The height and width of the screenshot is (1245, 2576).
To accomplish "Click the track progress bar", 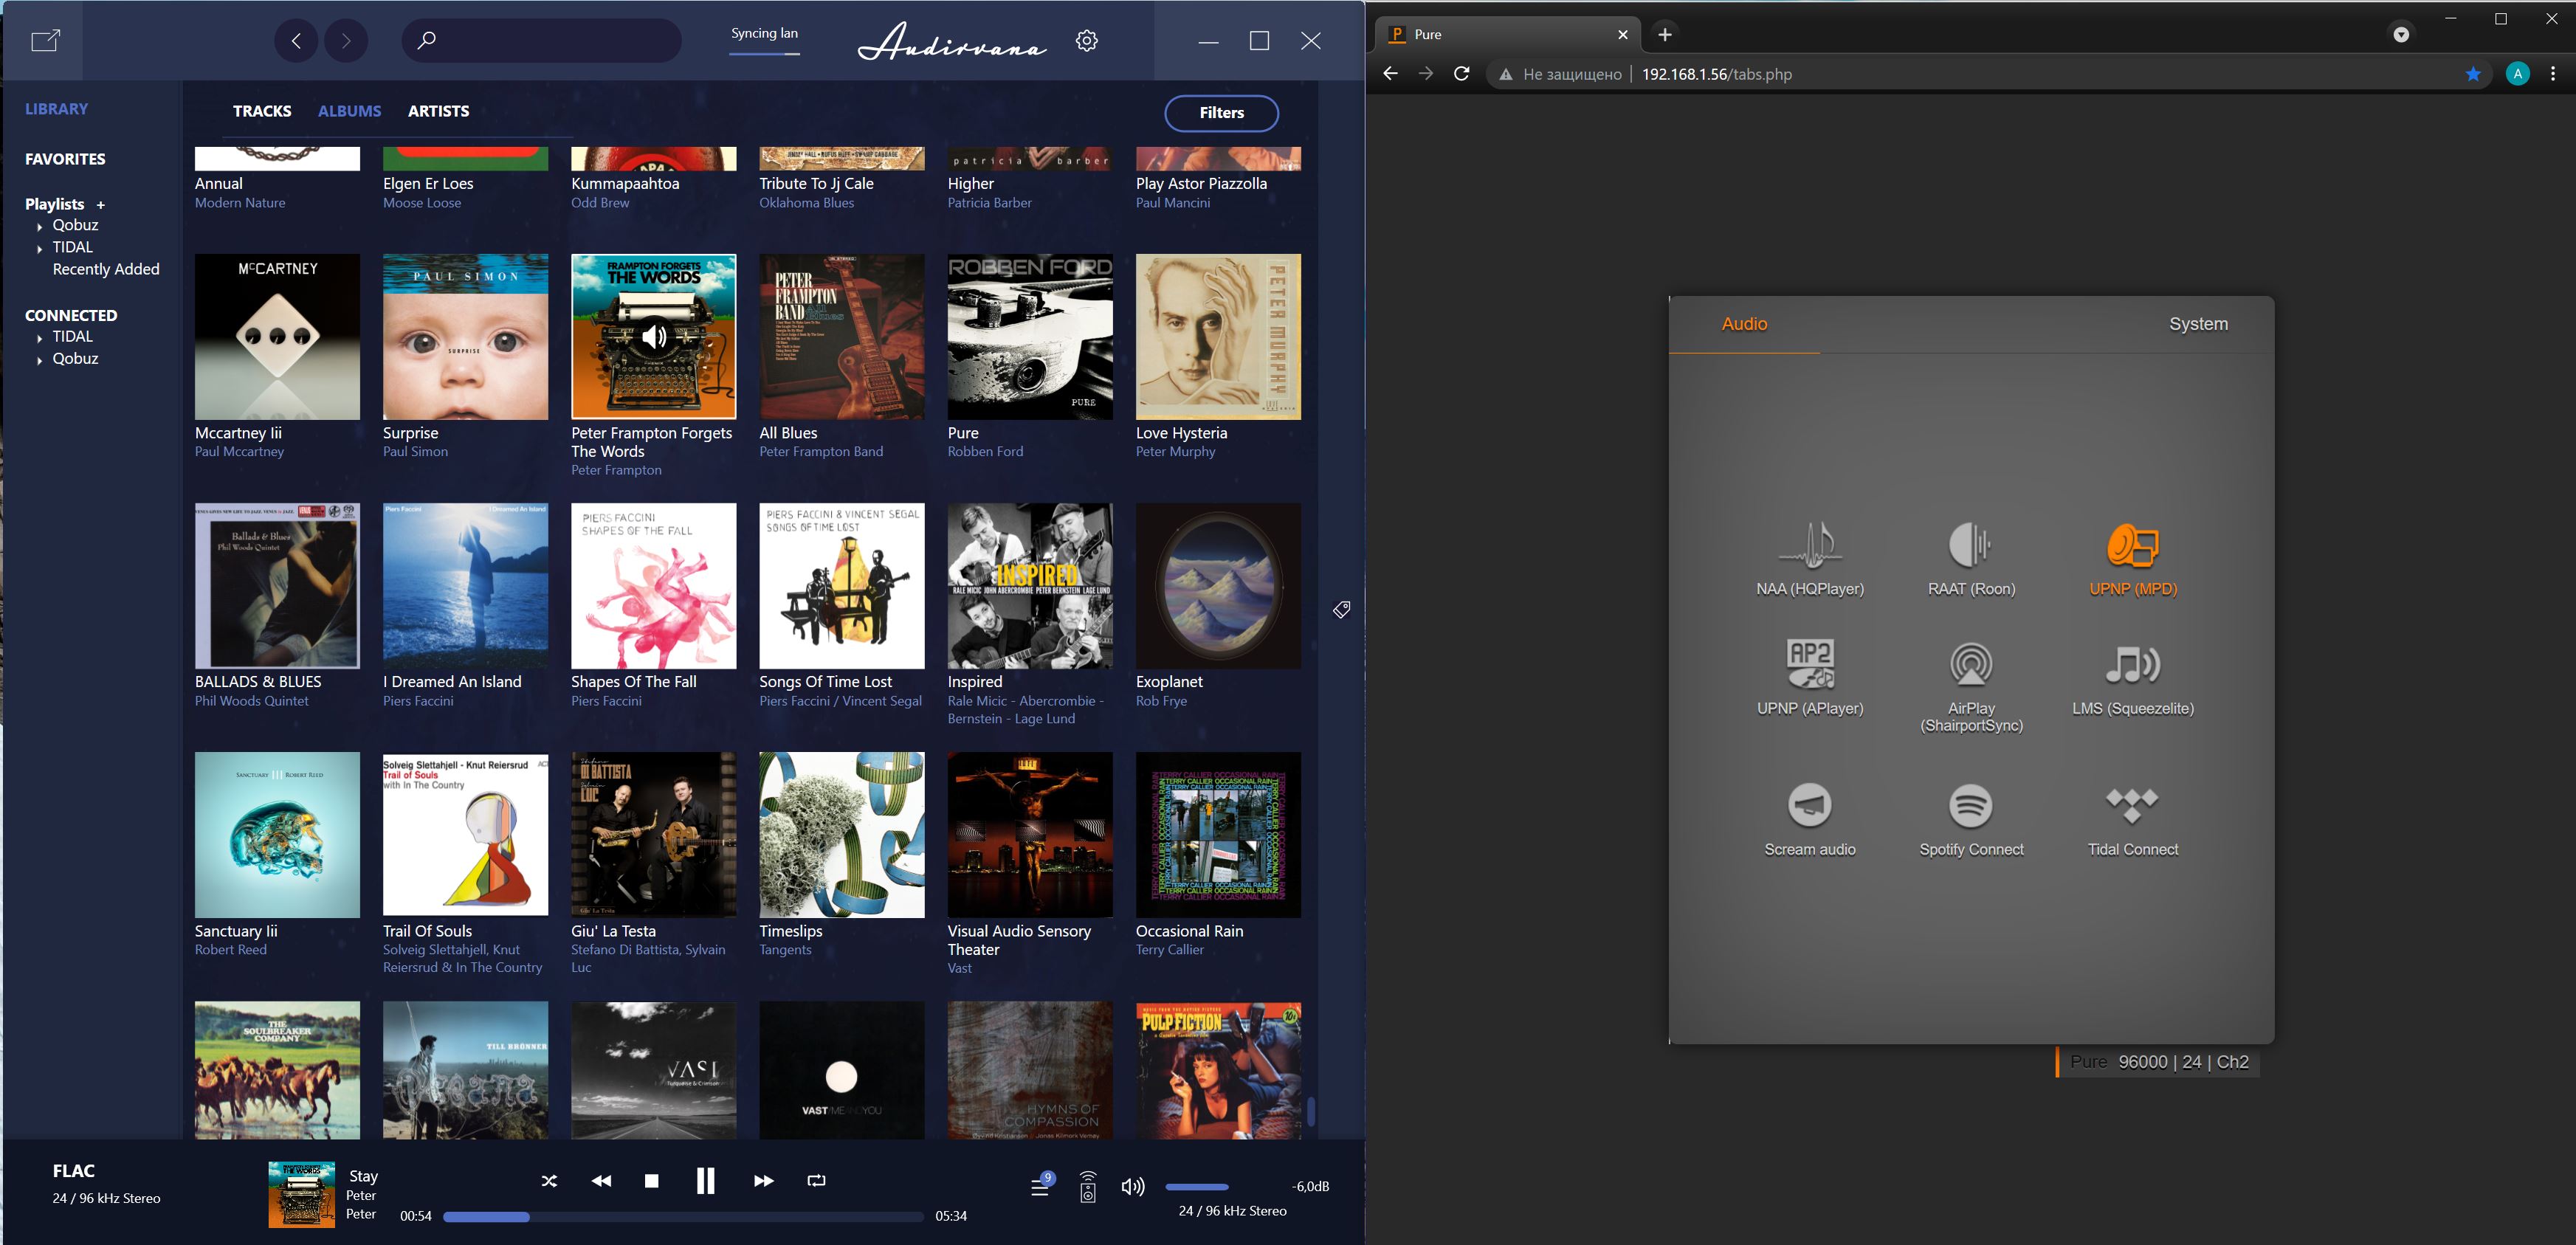I will (x=682, y=1217).
